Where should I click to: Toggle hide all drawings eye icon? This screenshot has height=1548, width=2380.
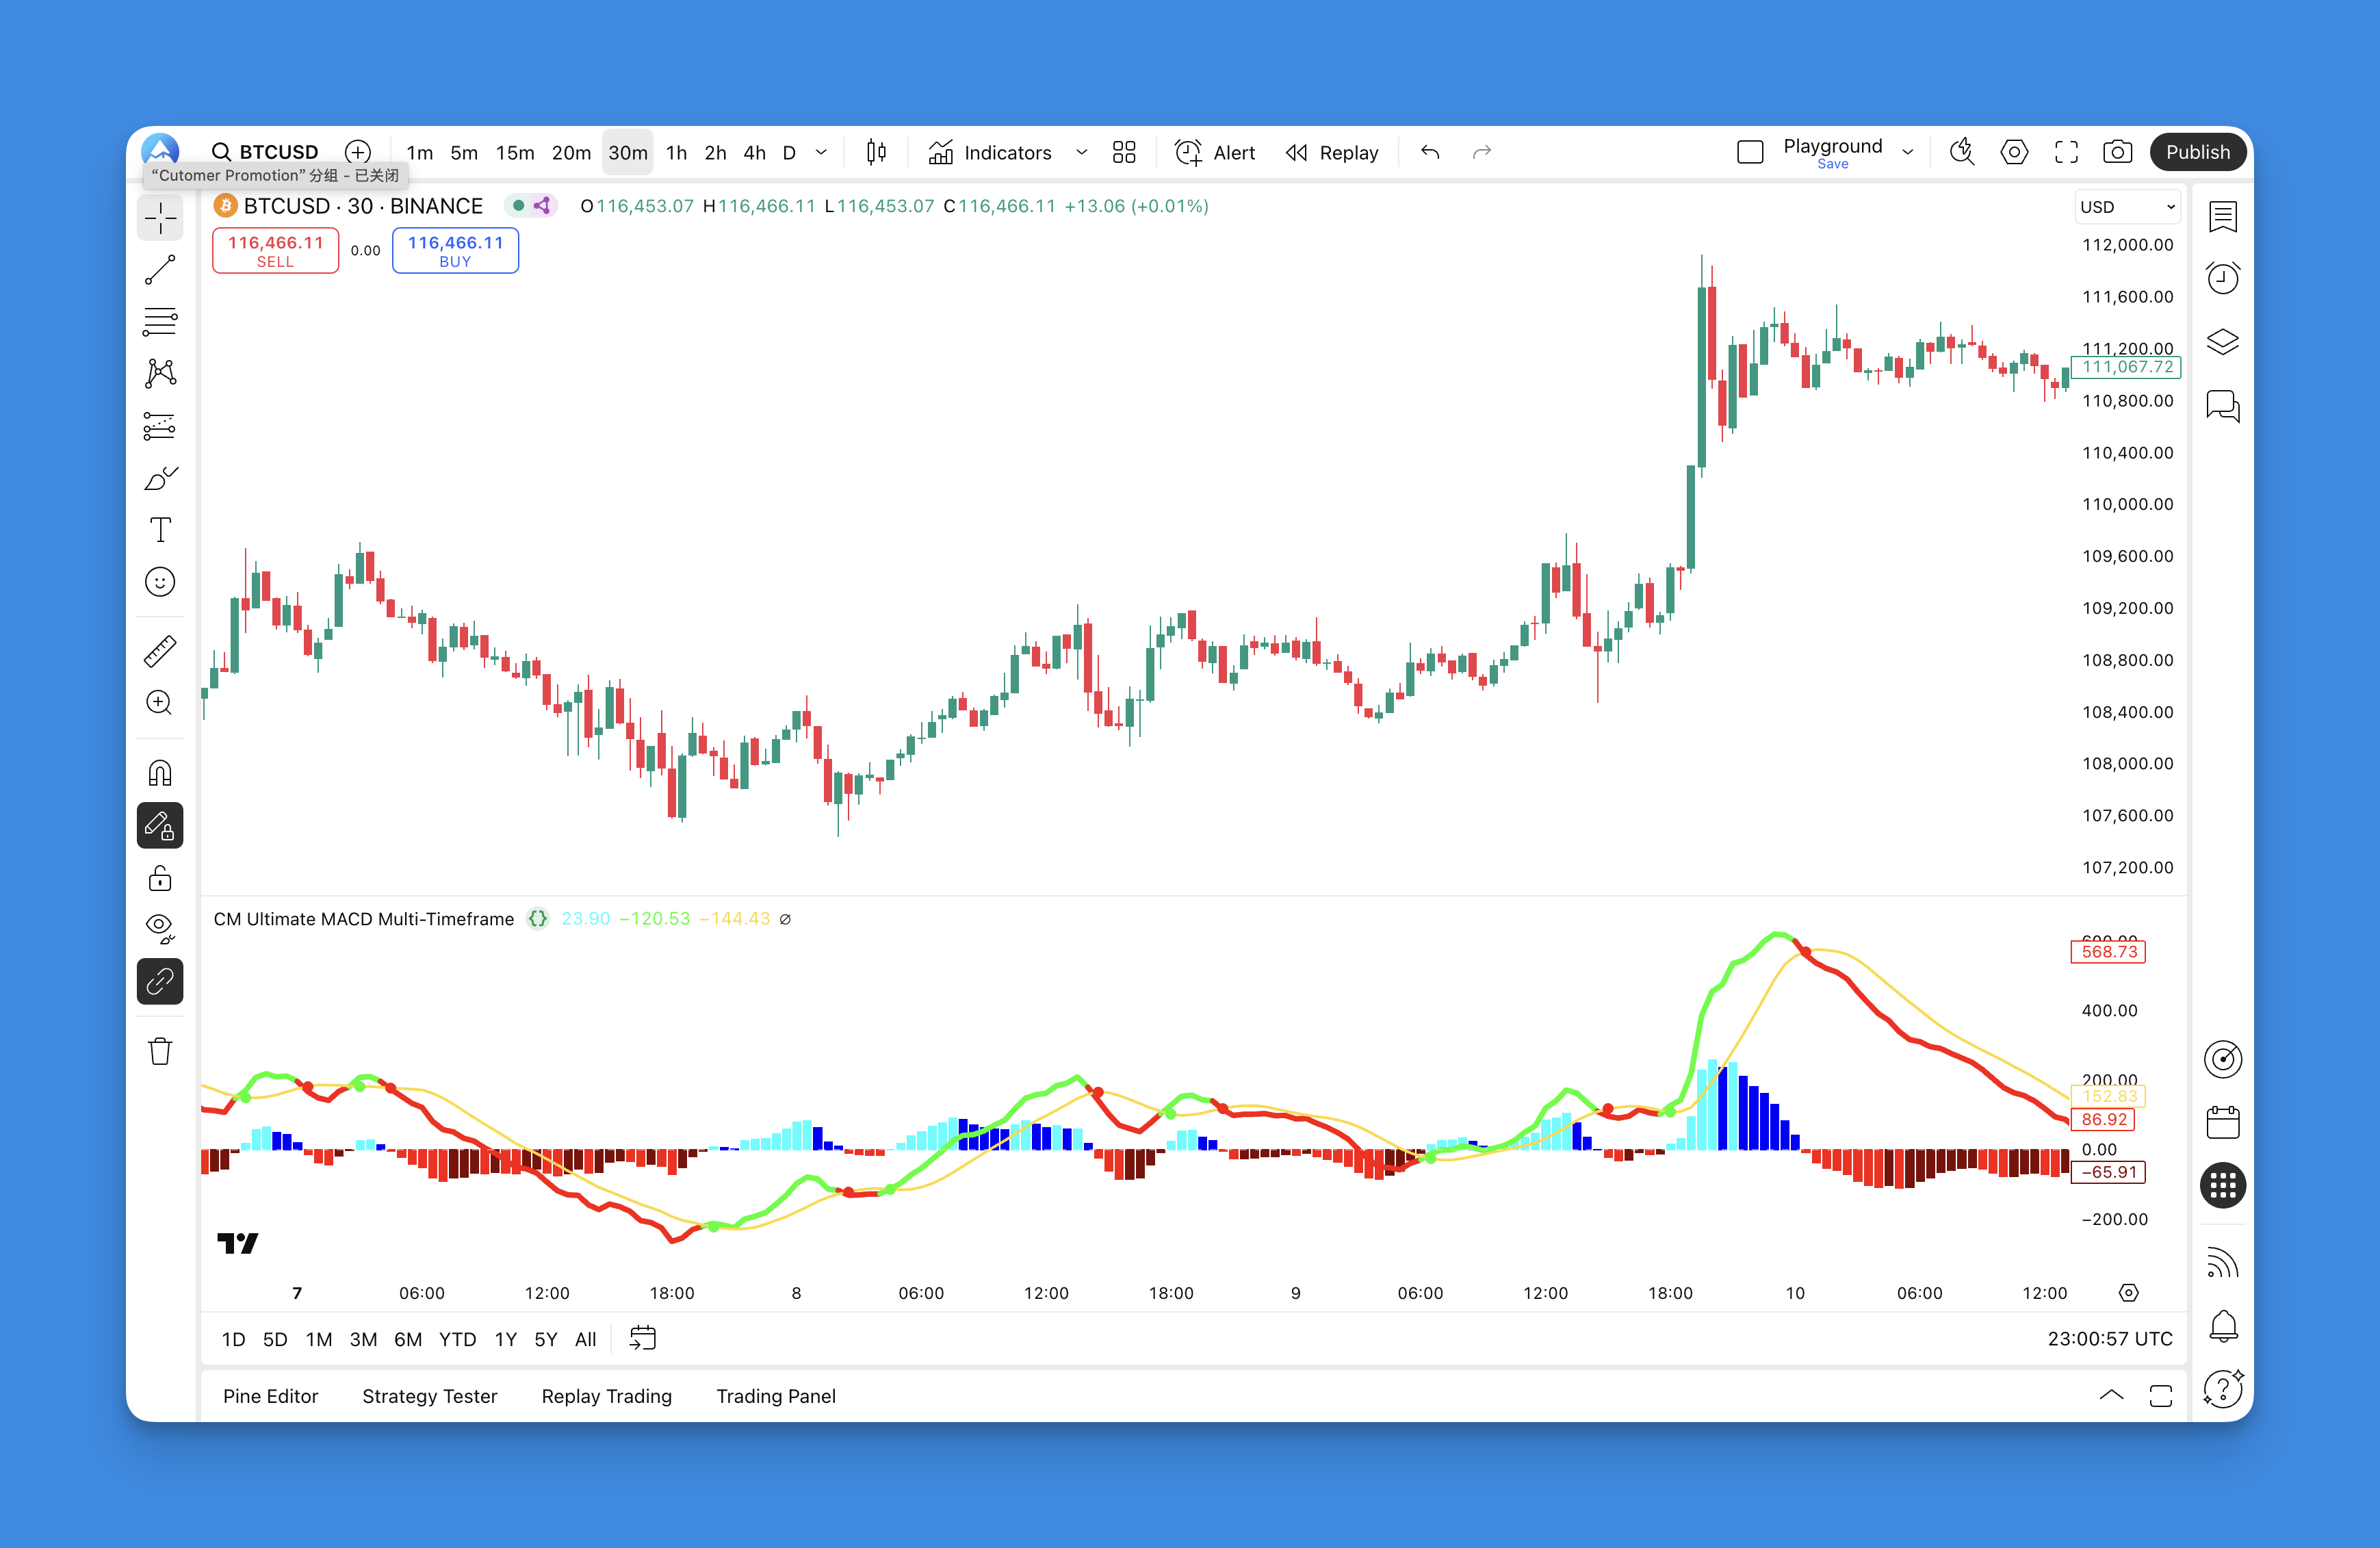[160, 929]
